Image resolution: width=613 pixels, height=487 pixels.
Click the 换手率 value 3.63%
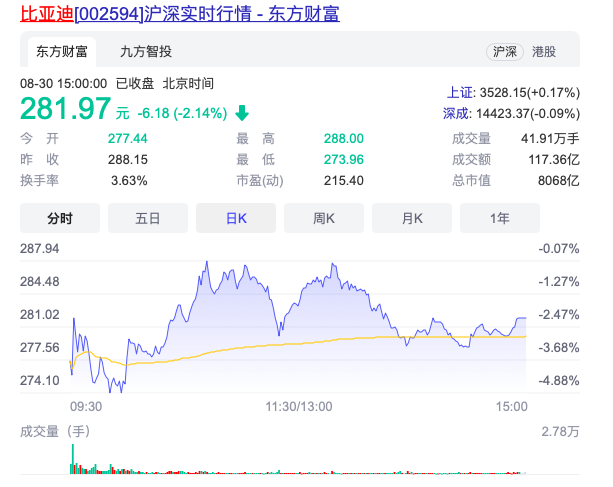(129, 181)
